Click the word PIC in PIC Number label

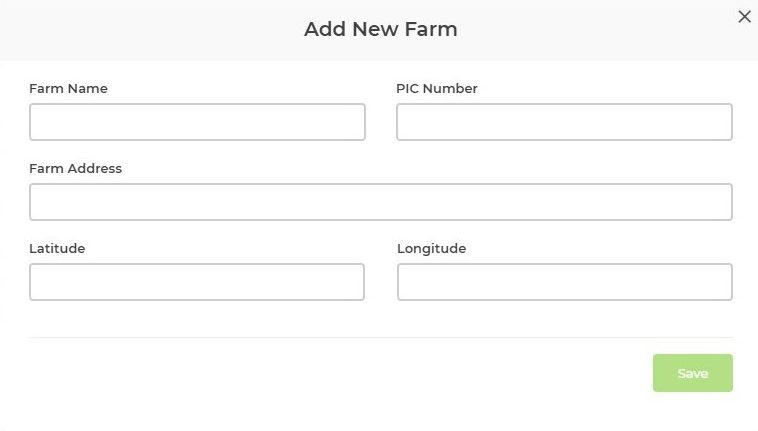pyautogui.click(x=408, y=88)
